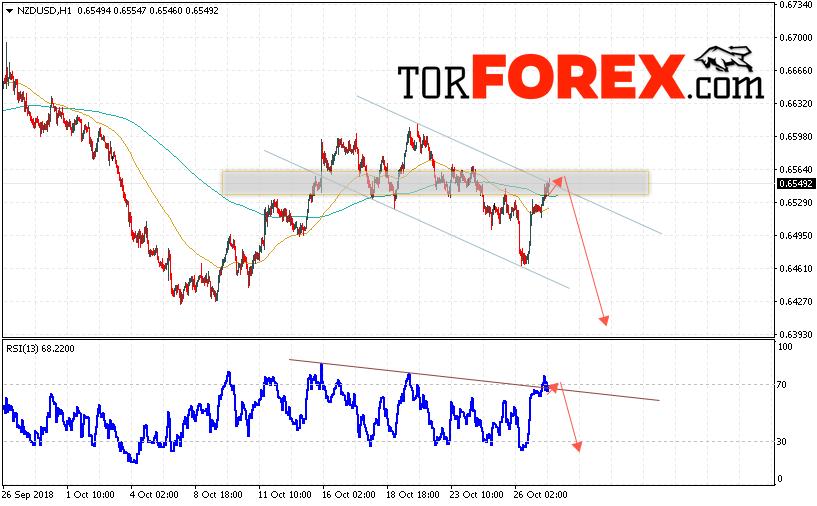The width and height of the screenshot is (817, 506).
Task: Select the current price tag 0.65492
Action: tap(796, 183)
